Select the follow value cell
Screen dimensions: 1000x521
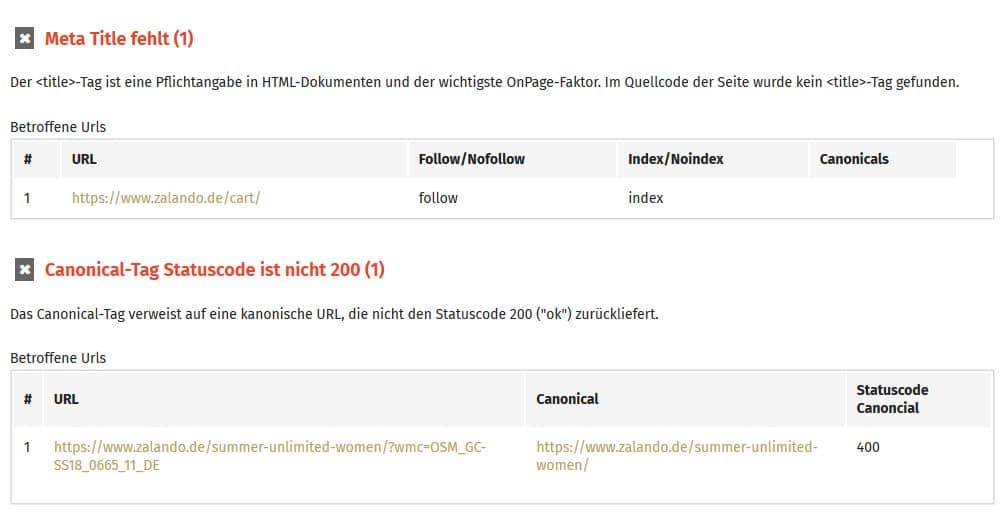438,198
